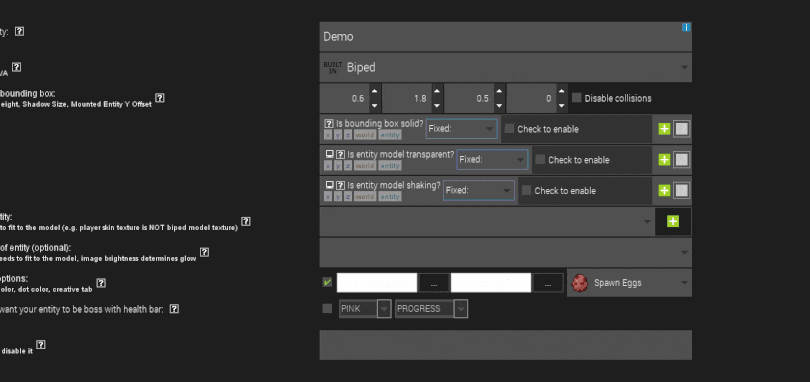Add a procedure for bounding box solid with green plus
This screenshot has height=382, width=810.
[664, 129]
